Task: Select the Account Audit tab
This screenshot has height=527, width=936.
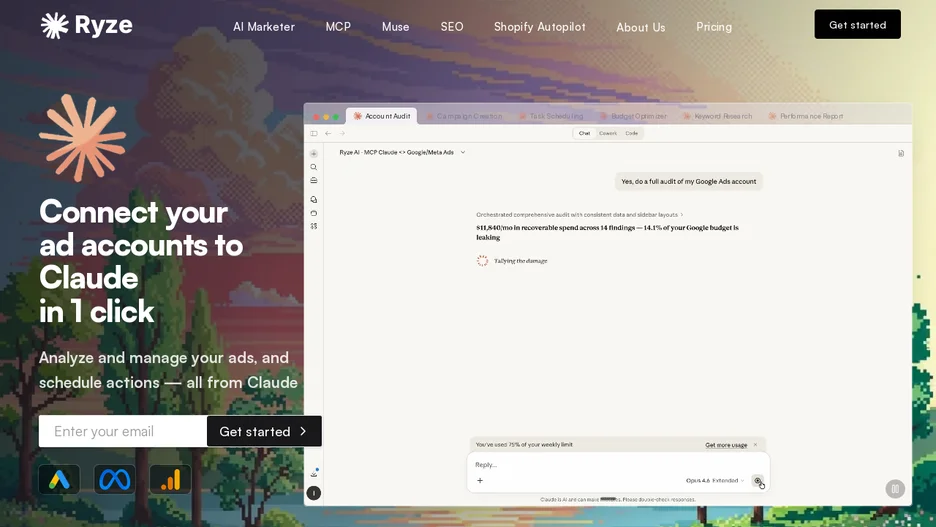Action: (x=381, y=116)
